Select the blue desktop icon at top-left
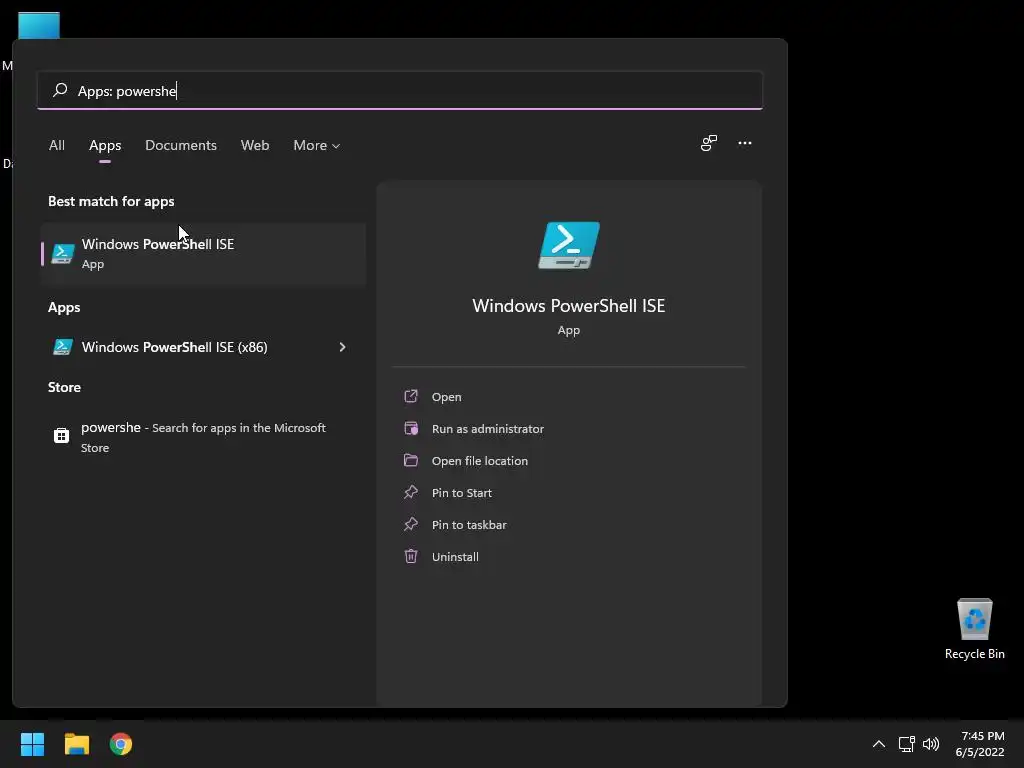The width and height of the screenshot is (1024, 768). pos(39,25)
